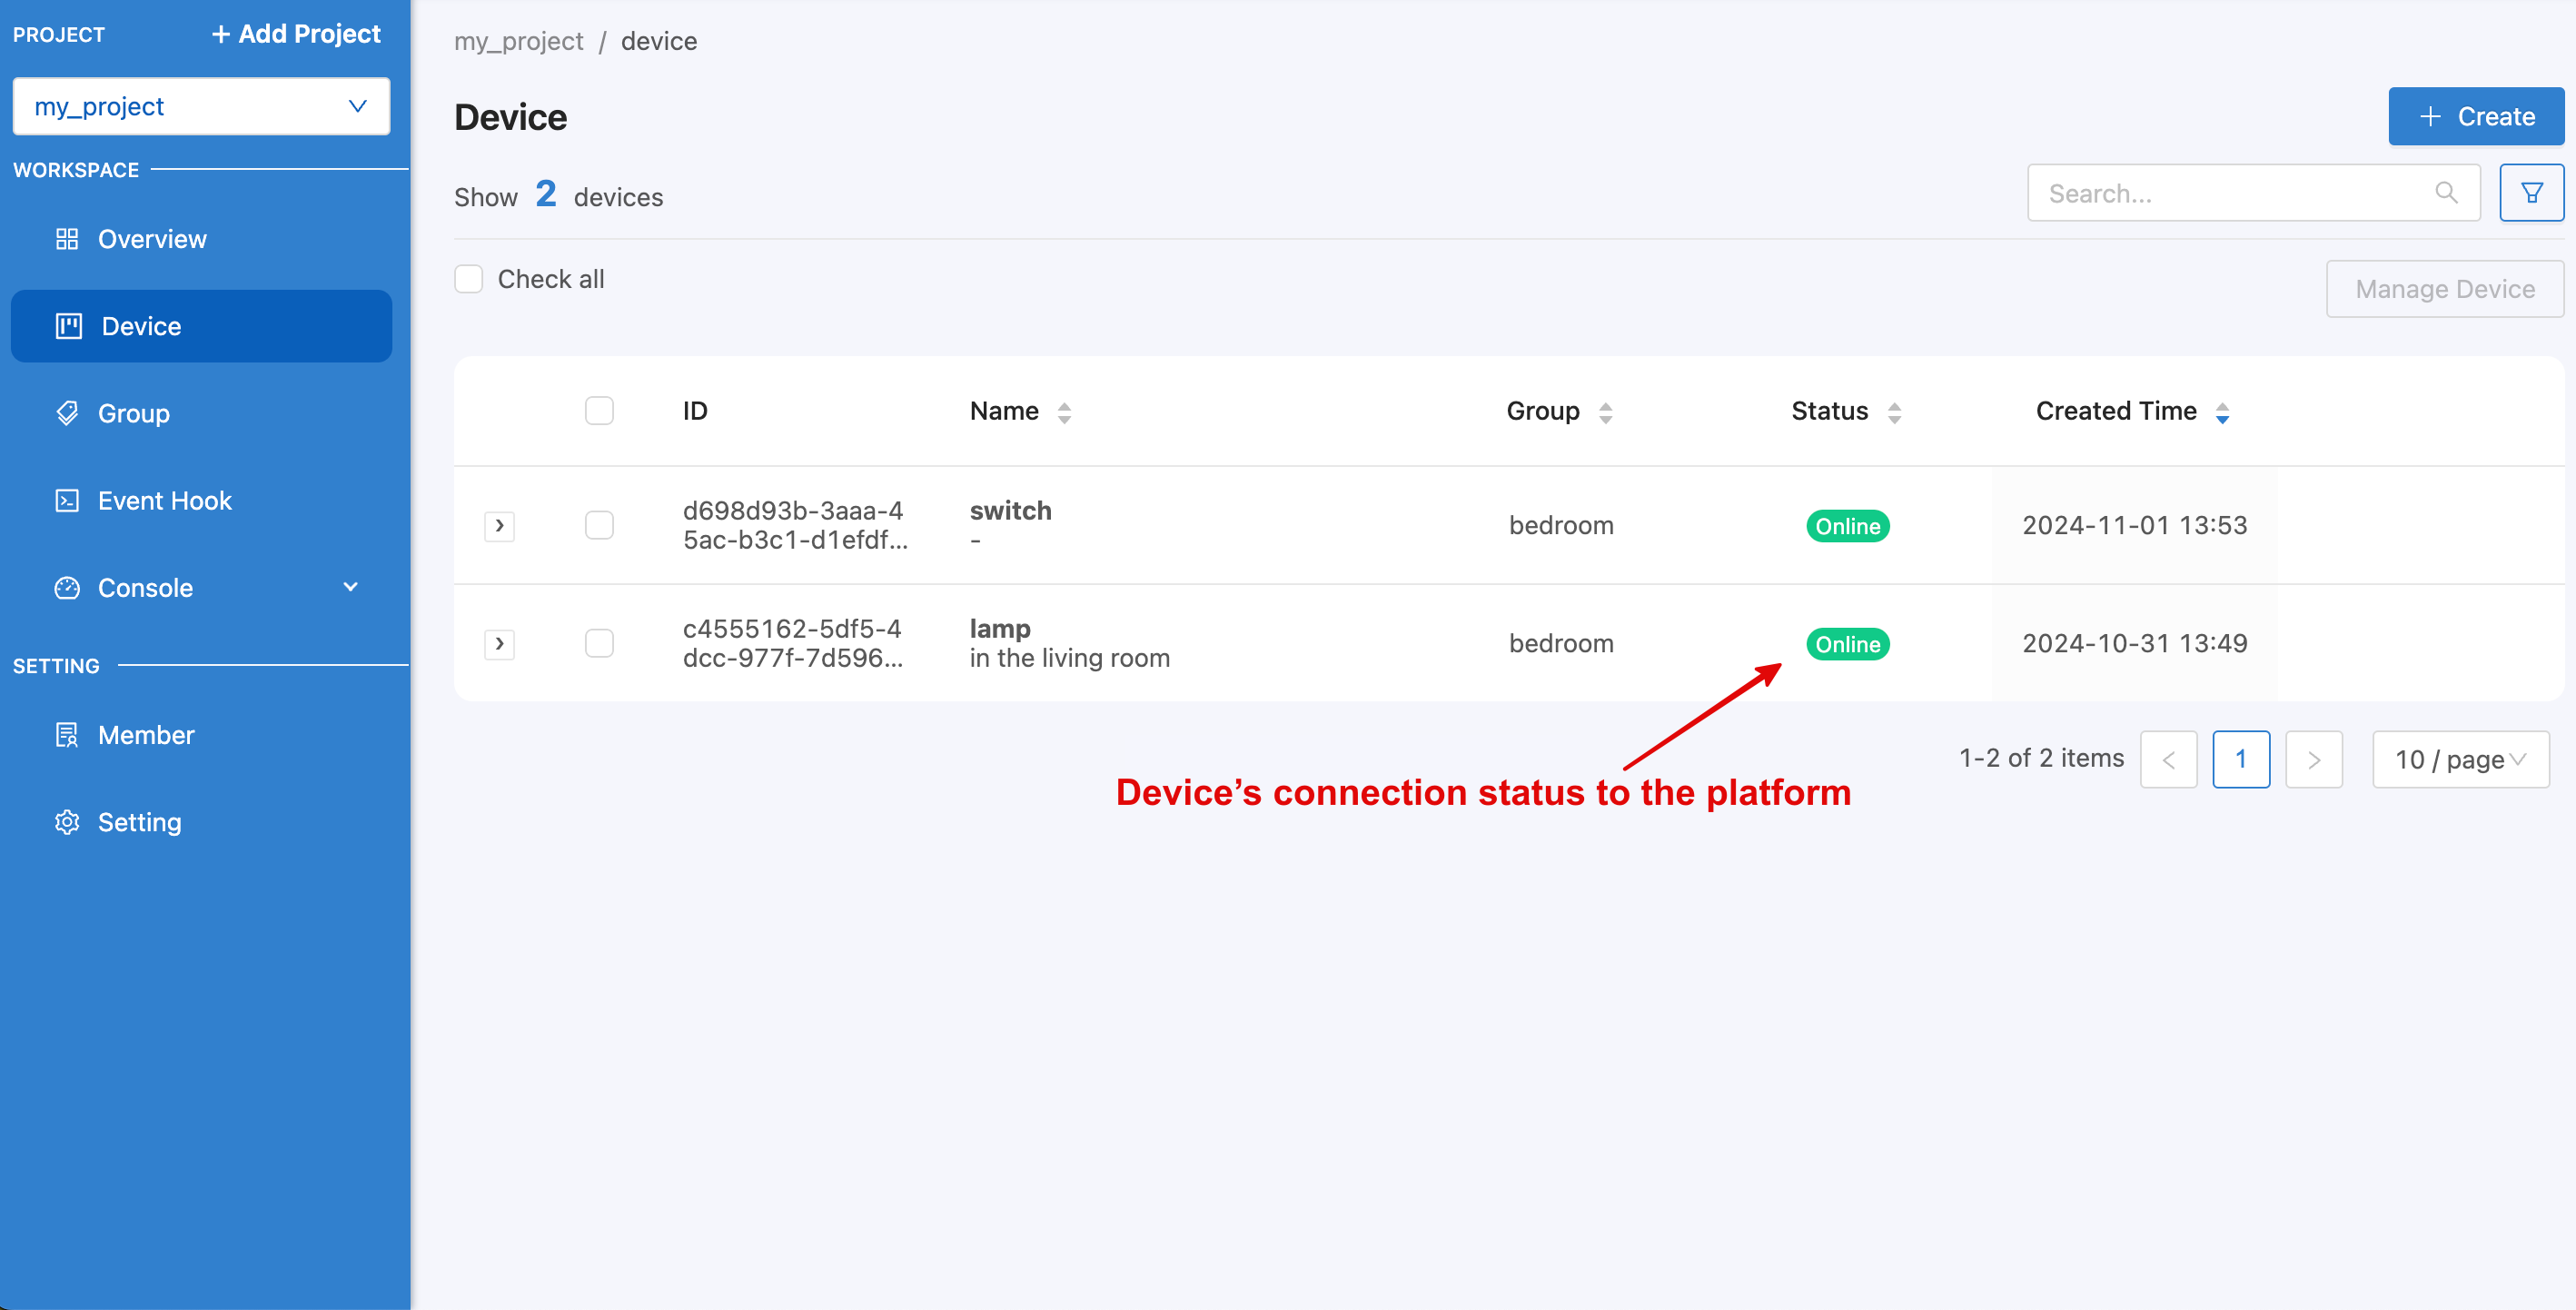Sort devices by Group column arrows

(1605, 412)
